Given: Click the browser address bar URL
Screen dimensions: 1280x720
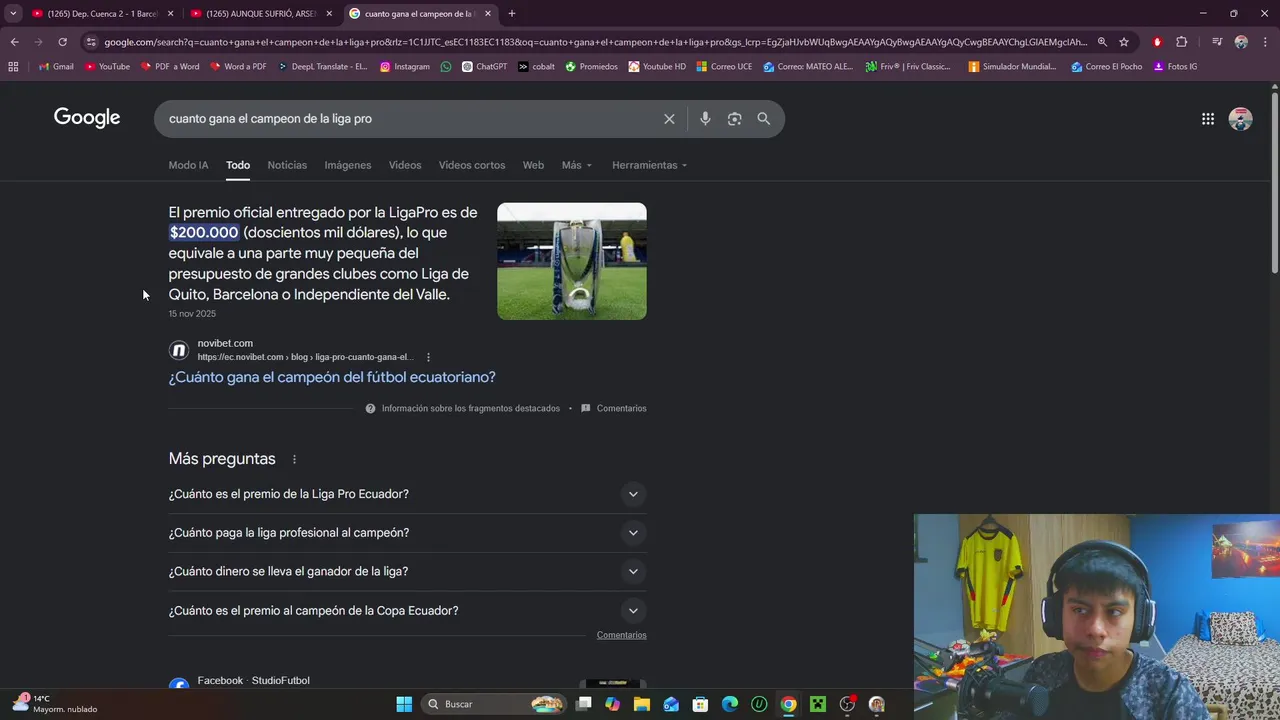Looking at the screenshot, I should pos(595,42).
